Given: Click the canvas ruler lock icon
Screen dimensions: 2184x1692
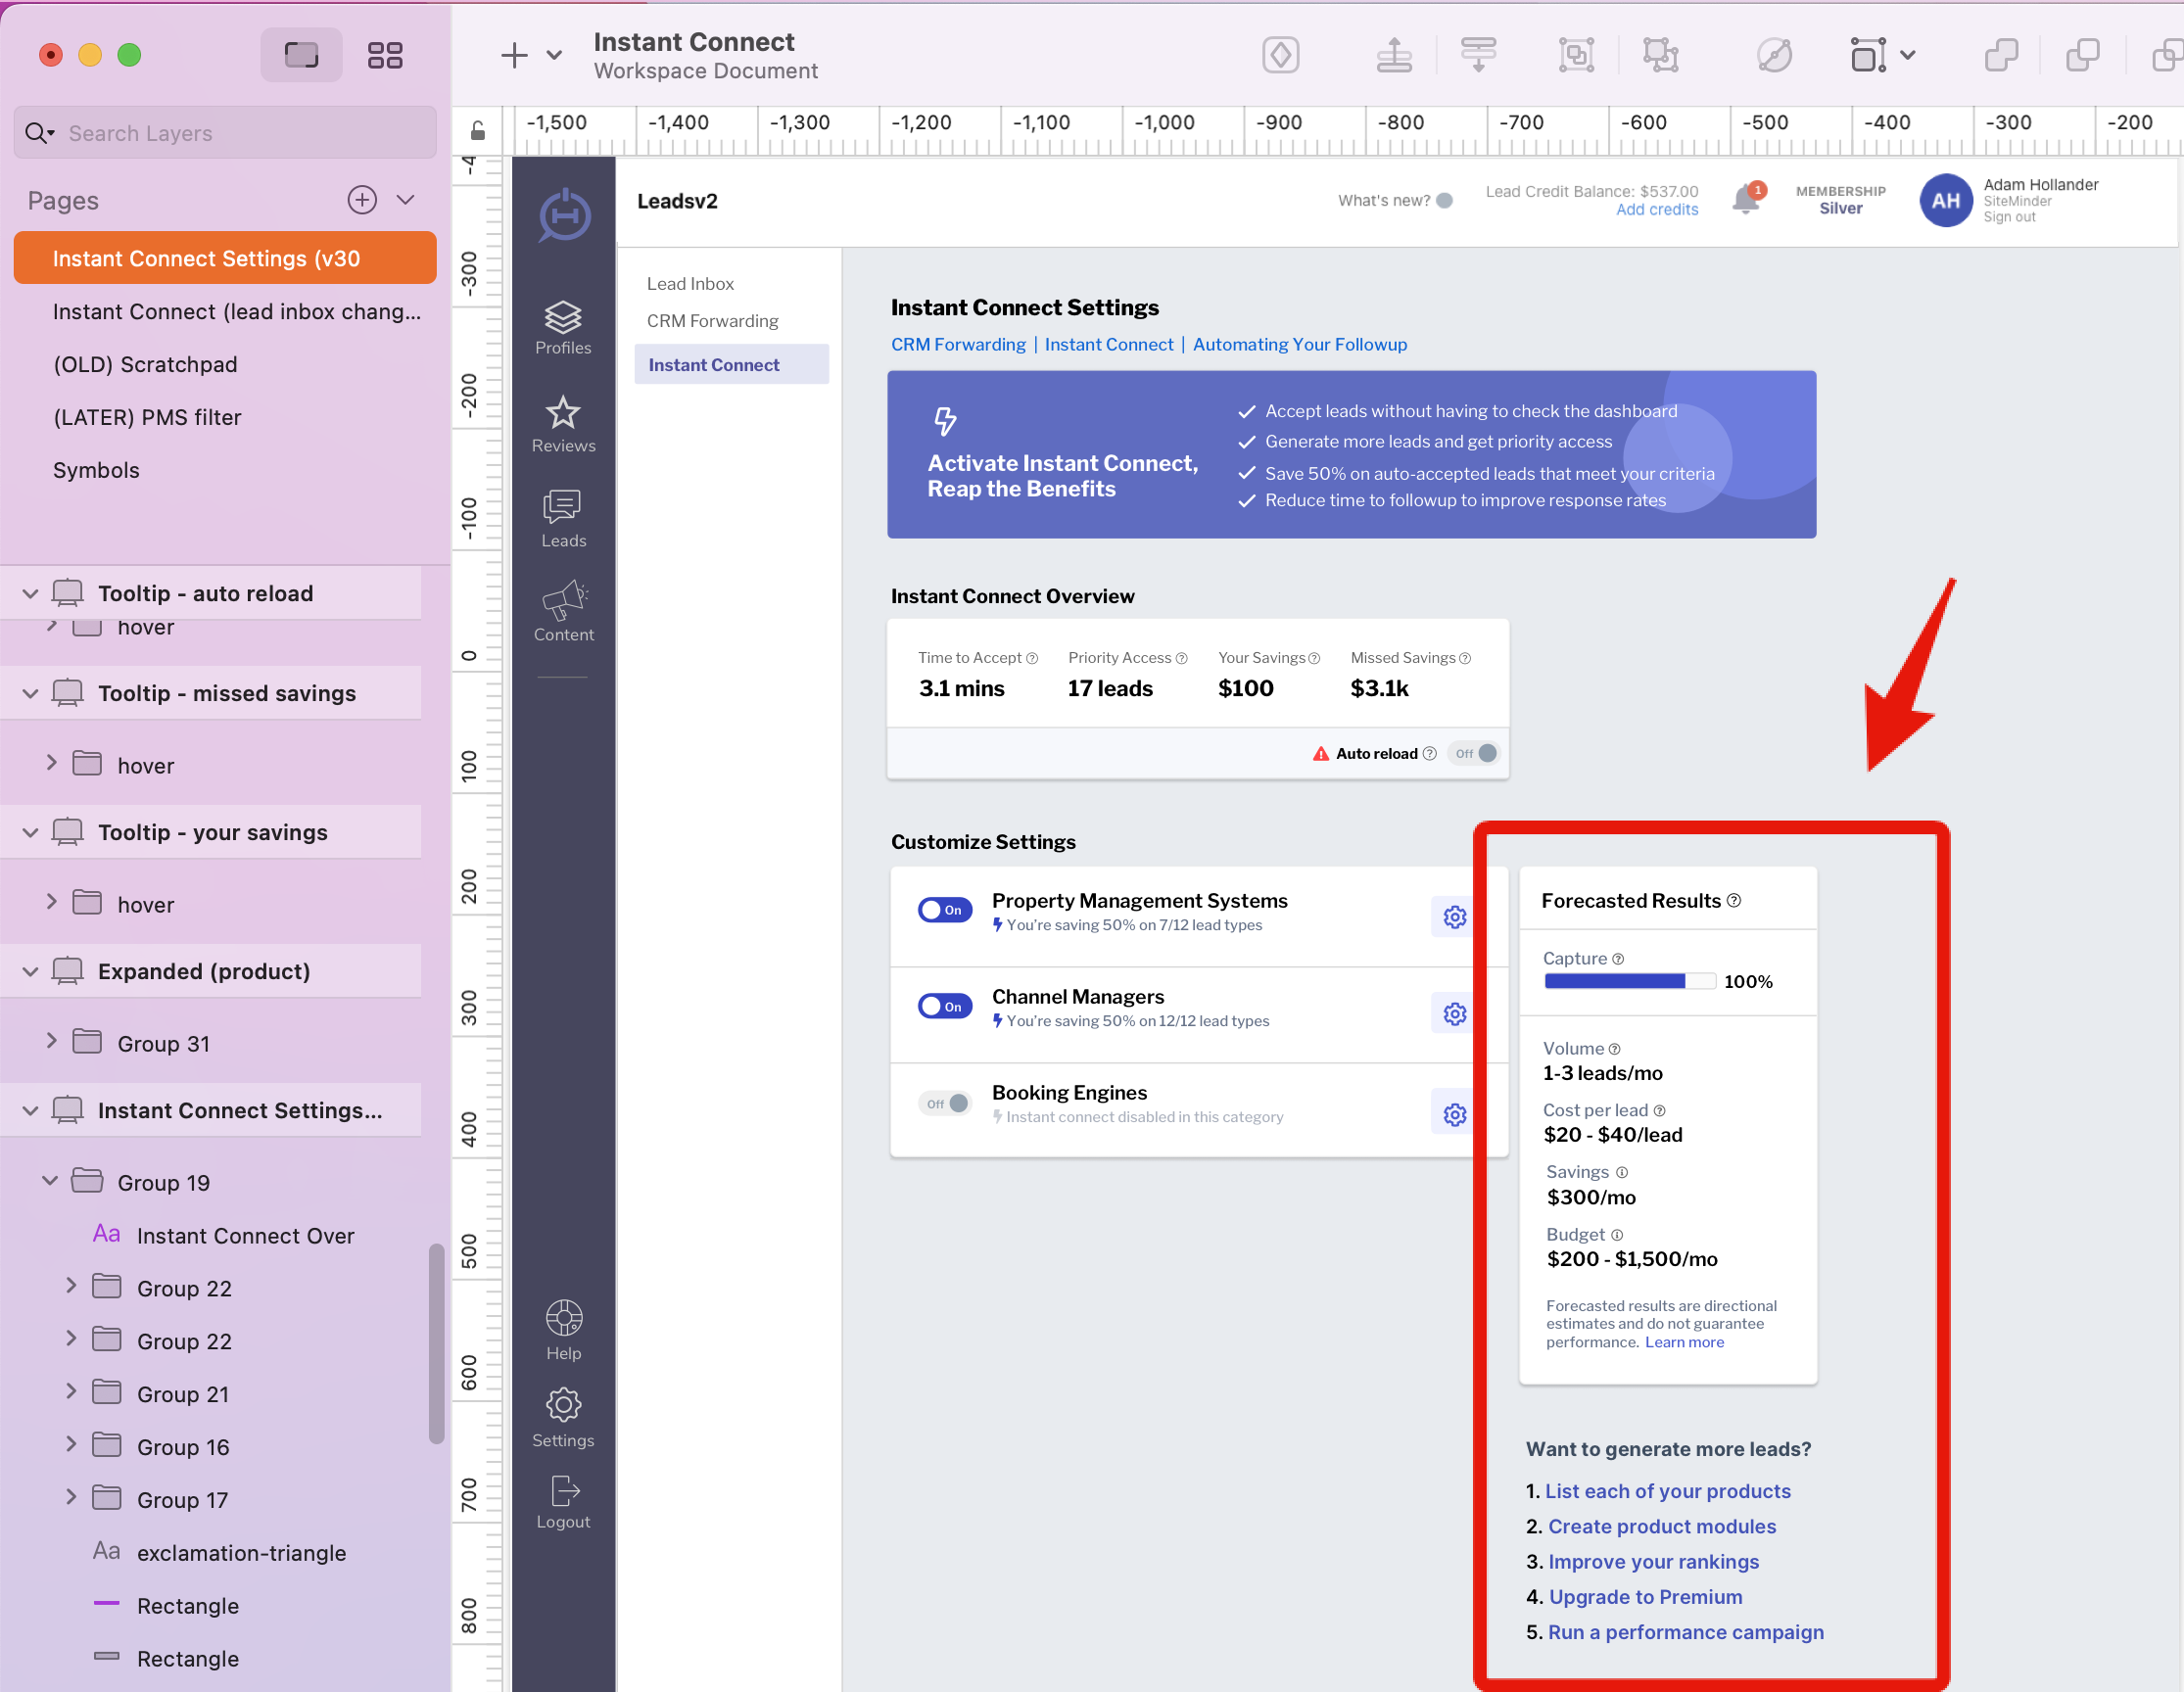Looking at the screenshot, I should point(478,131).
